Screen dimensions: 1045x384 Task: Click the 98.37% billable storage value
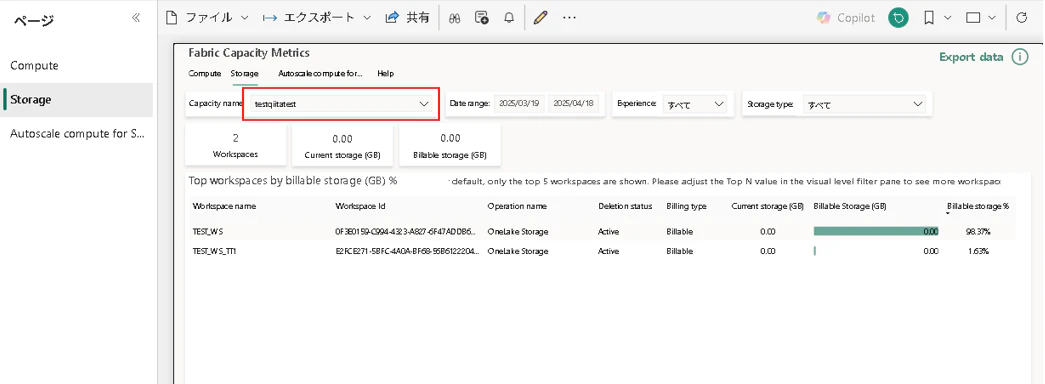(x=978, y=231)
